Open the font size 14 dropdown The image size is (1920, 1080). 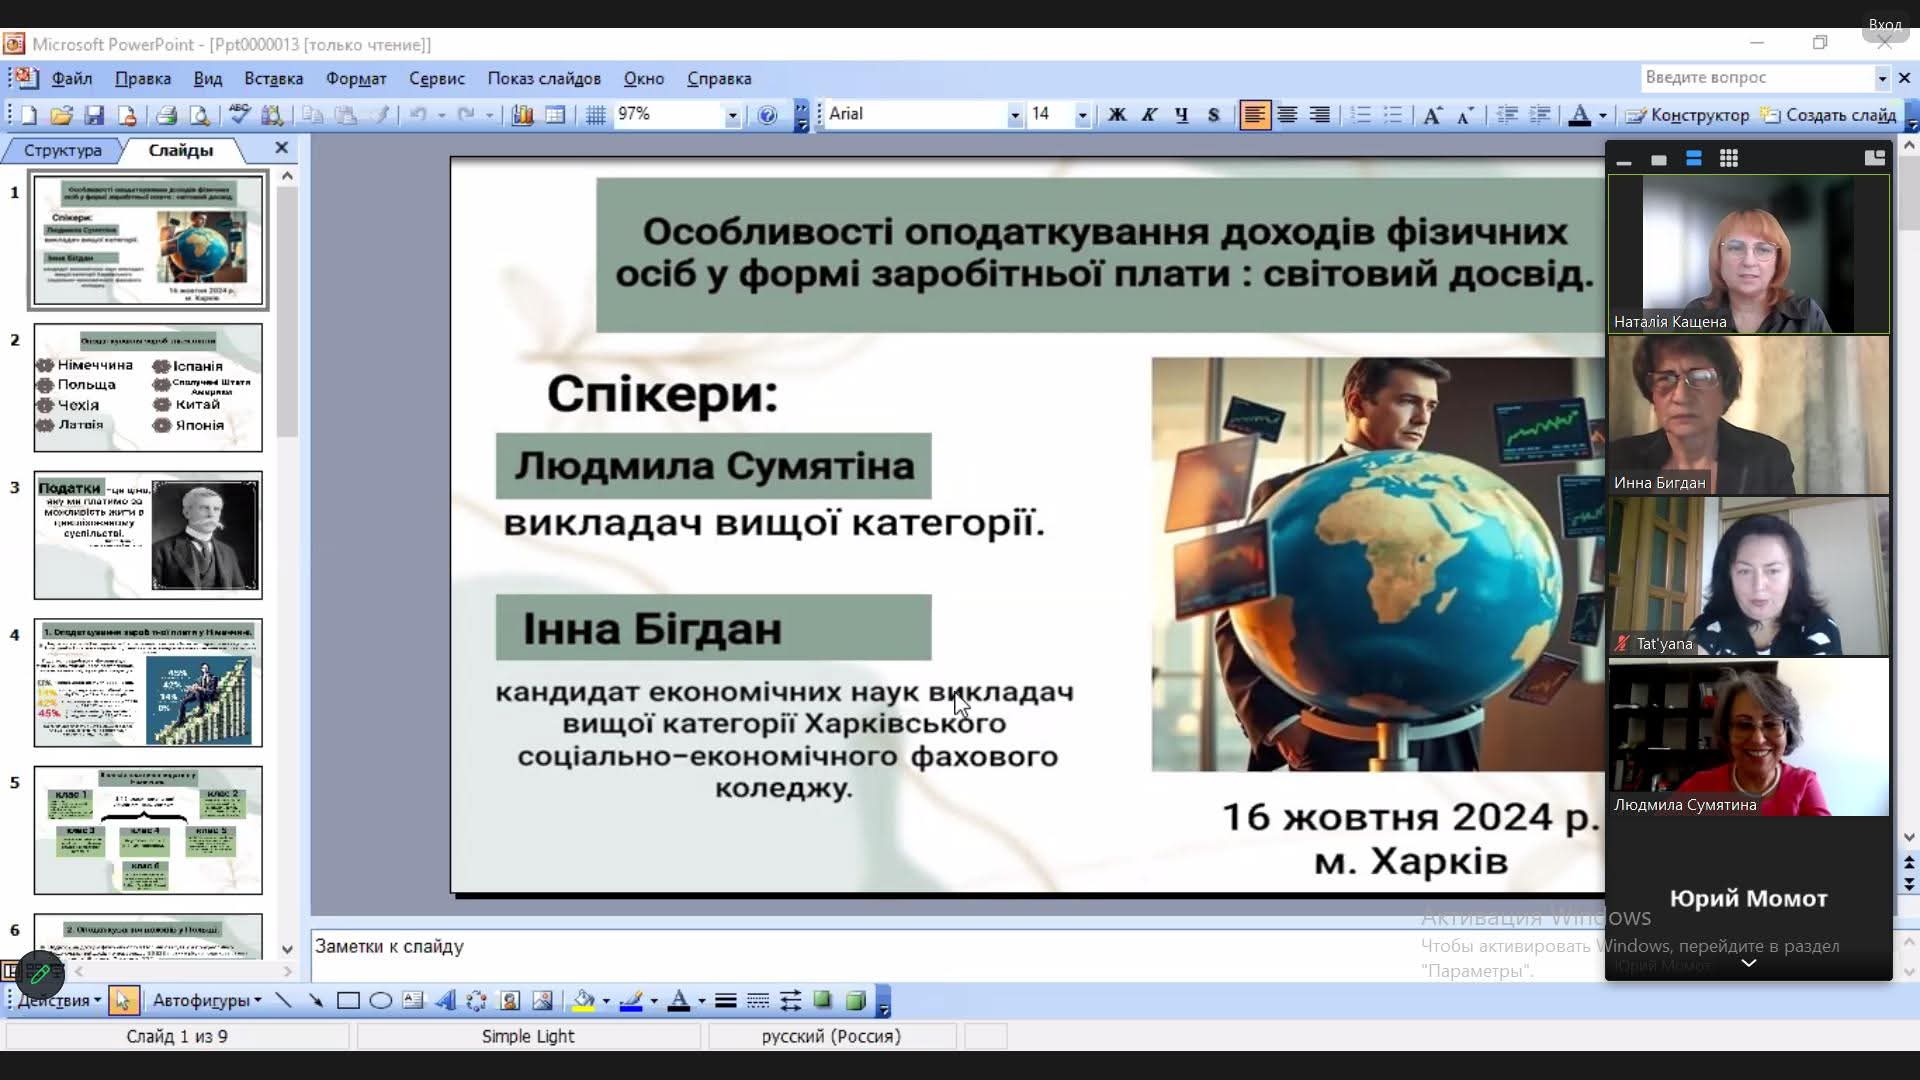[x=1081, y=115]
